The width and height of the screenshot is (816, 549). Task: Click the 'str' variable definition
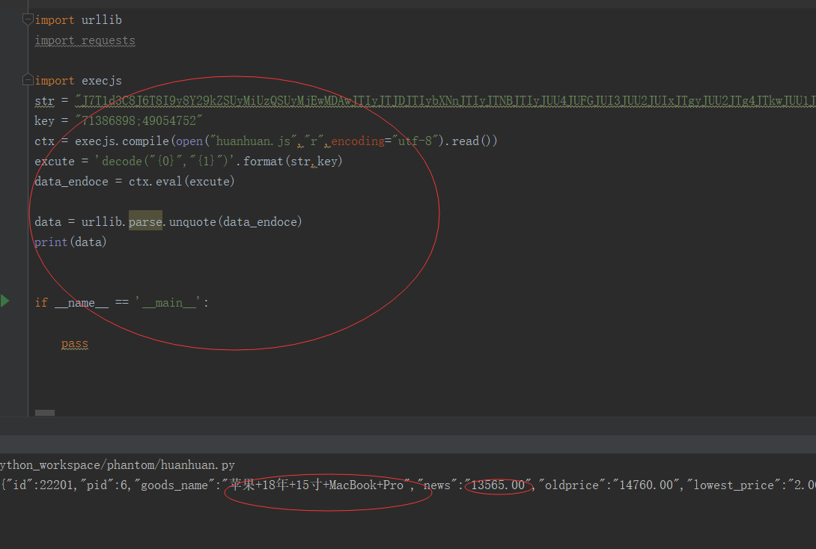coord(45,101)
